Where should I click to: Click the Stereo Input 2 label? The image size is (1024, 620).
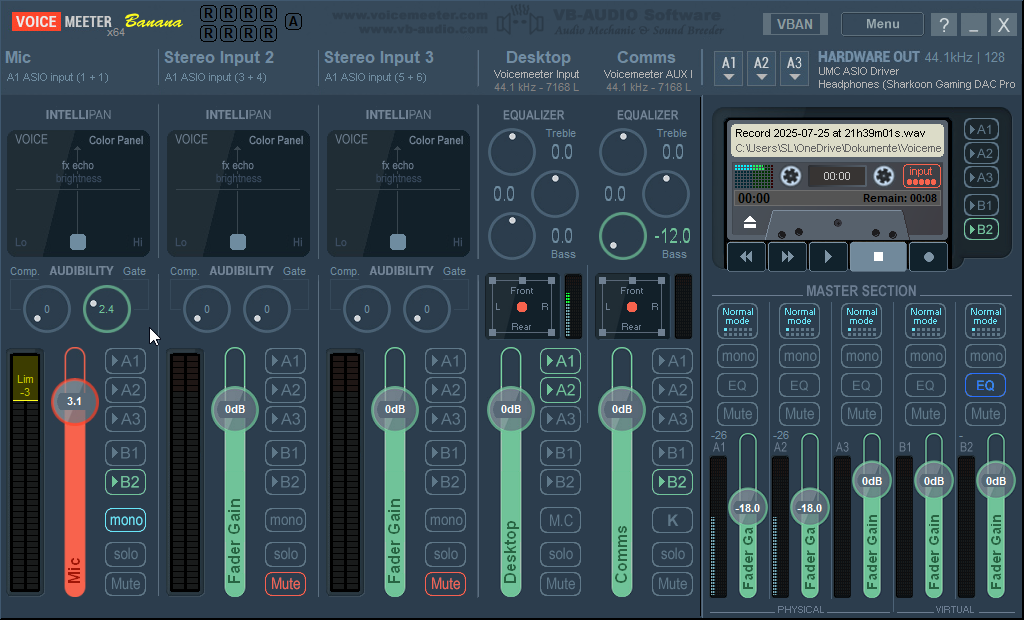[x=219, y=57]
